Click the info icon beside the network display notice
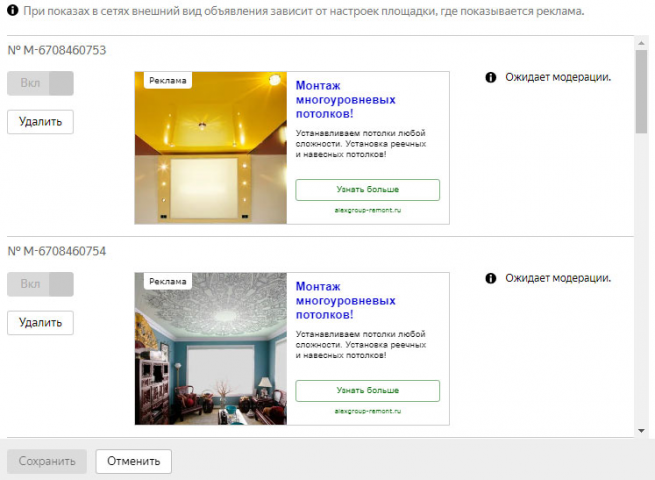The image size is (655, 480). coord(13,10)
